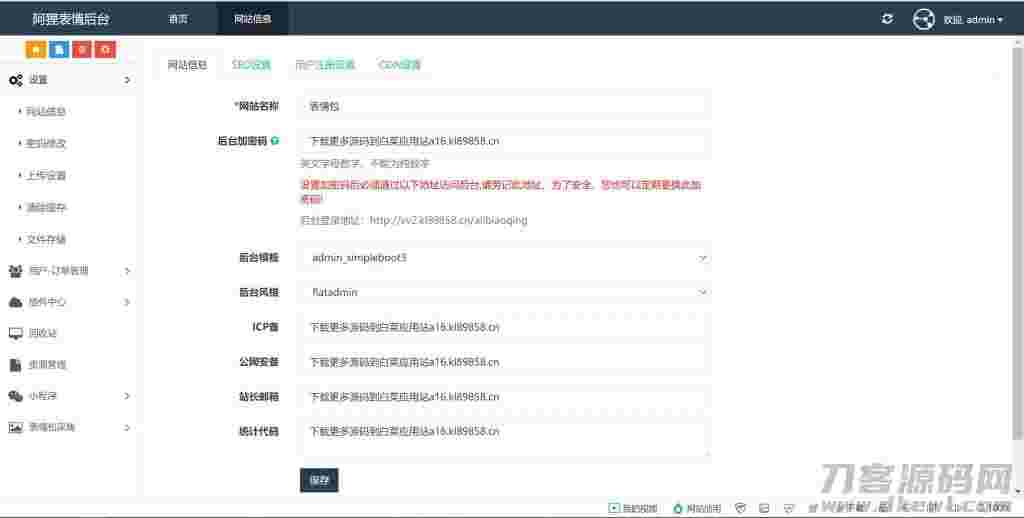Click the gears icon beside 设置
1024x518 pixels.
(16, 80)
